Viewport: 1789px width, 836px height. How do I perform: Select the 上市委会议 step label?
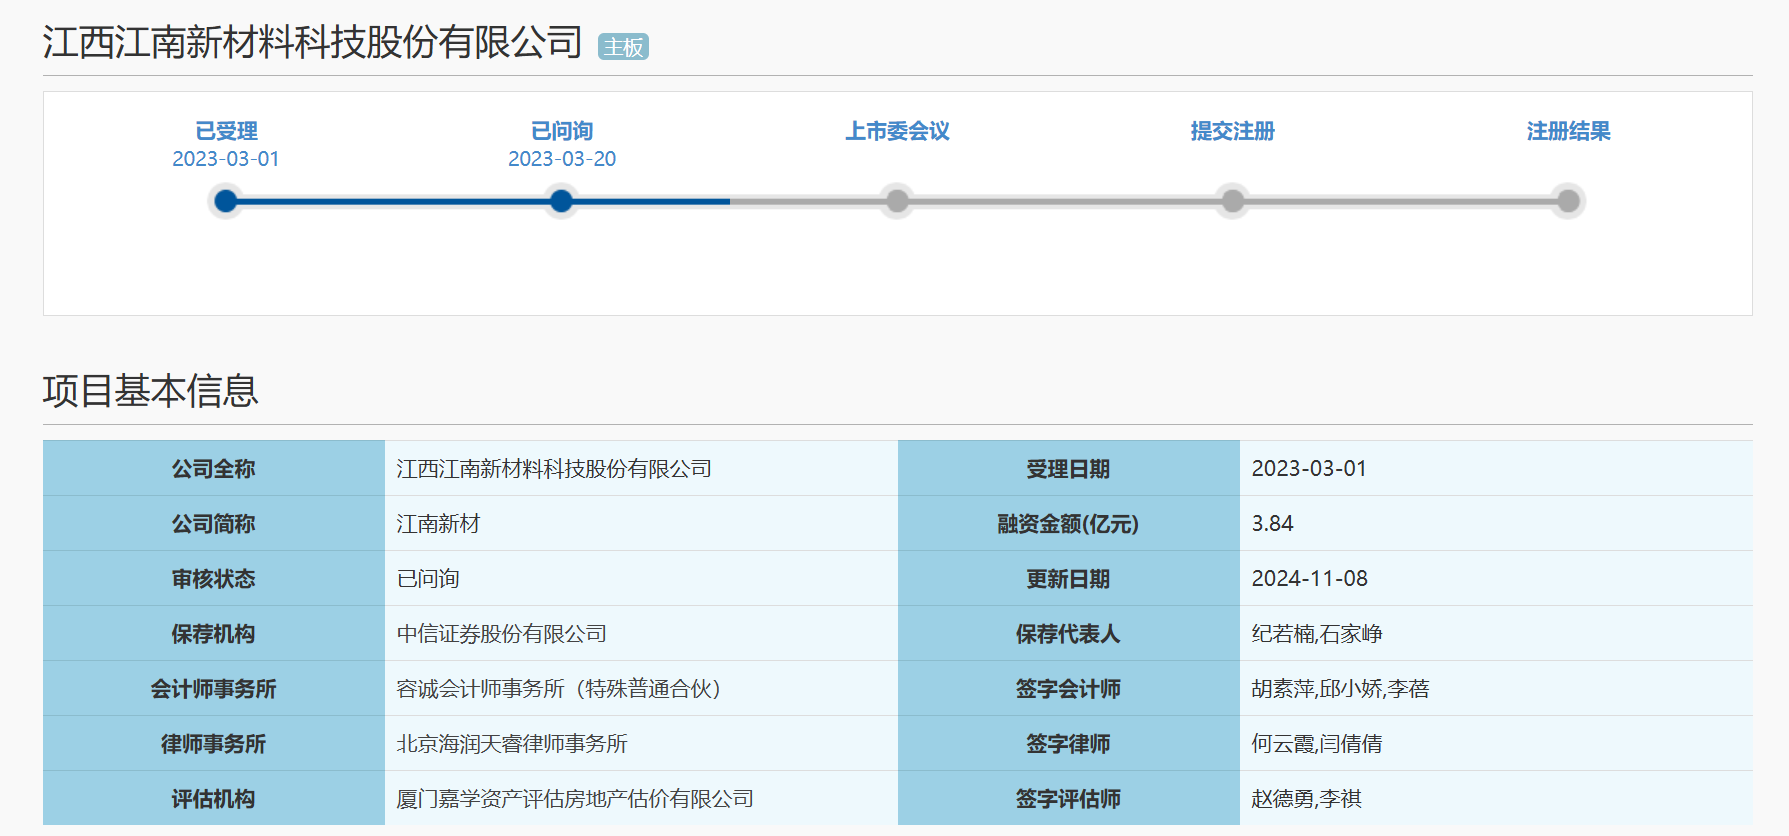pos(897,131)
